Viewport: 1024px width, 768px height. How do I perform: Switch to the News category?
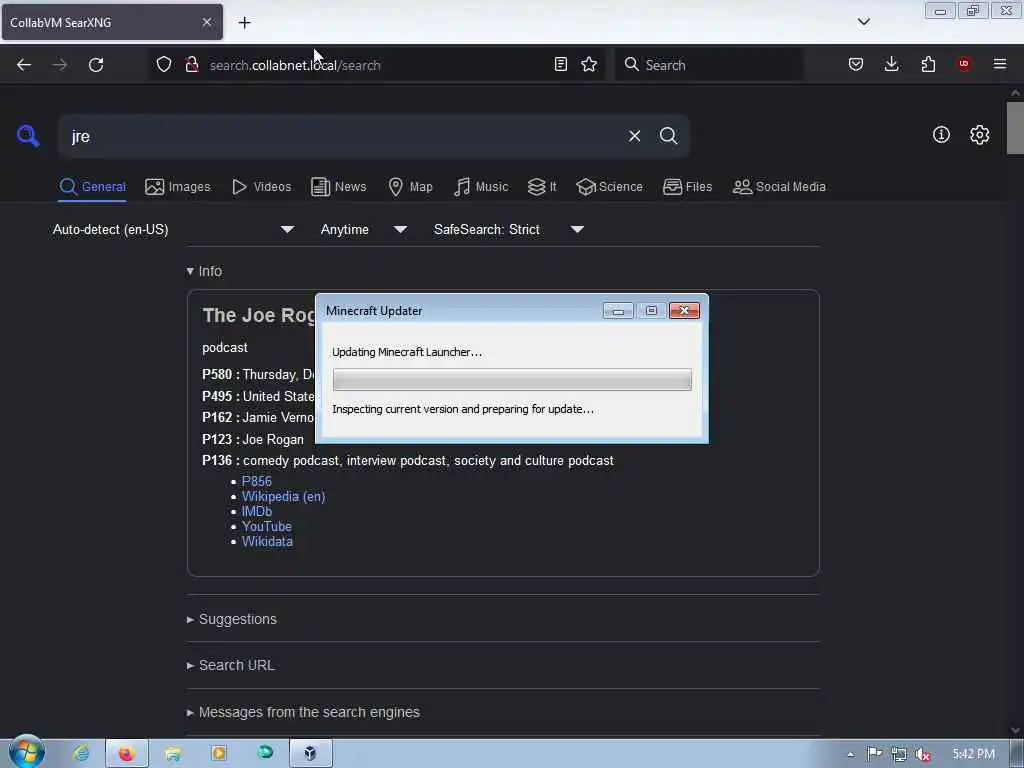click(339, 187)
